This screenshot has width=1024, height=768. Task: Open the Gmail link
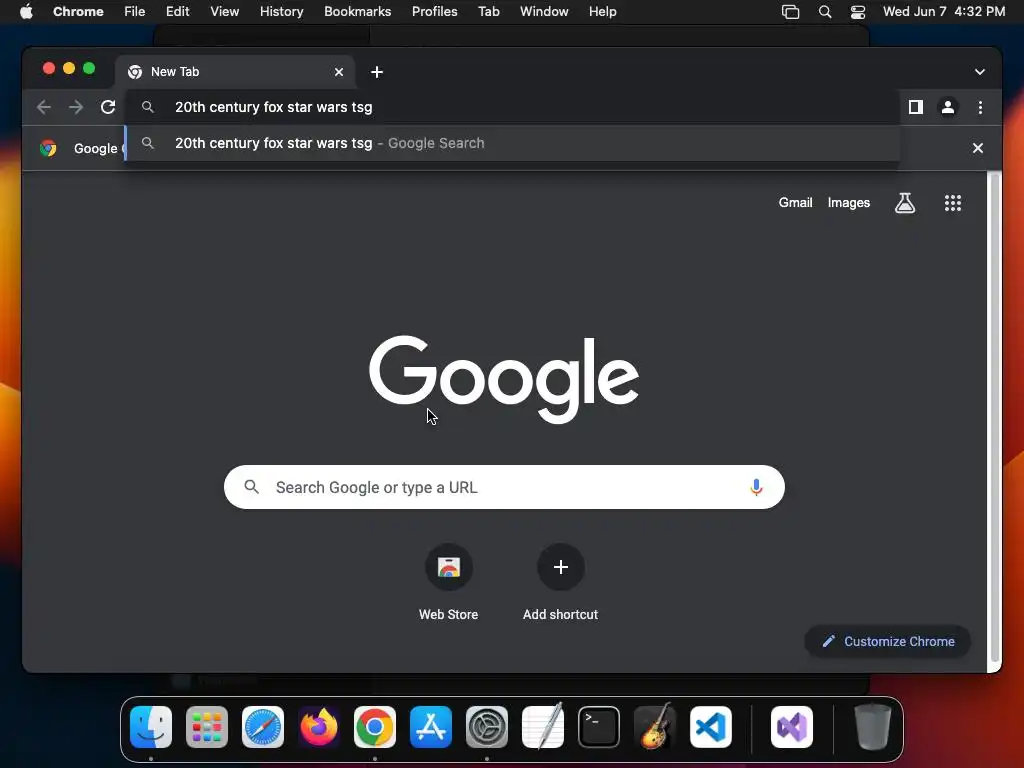point(795,202)
